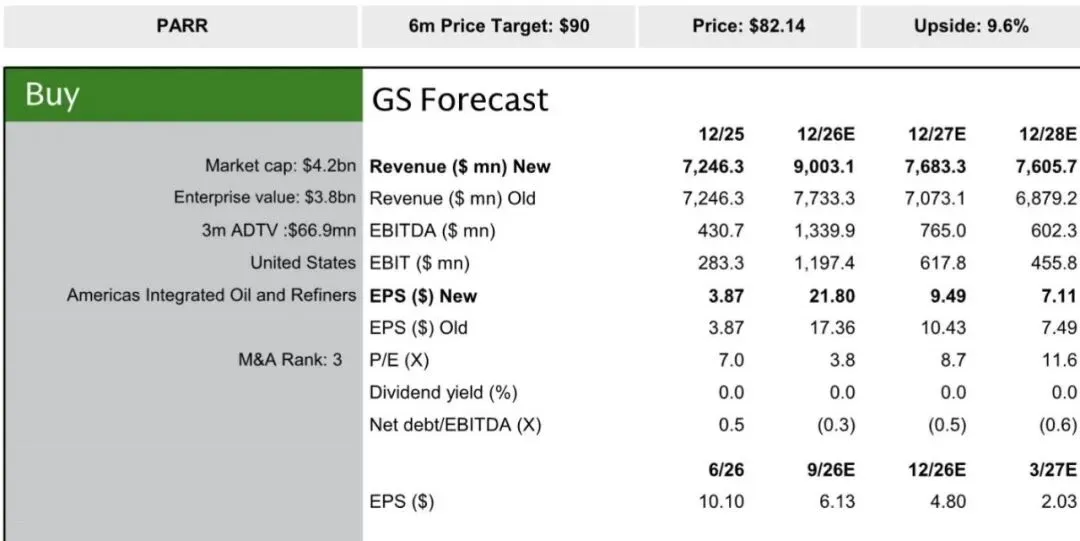1080x541 pixels.
Task: Select the United States label
Action: [x=303, y=263]
